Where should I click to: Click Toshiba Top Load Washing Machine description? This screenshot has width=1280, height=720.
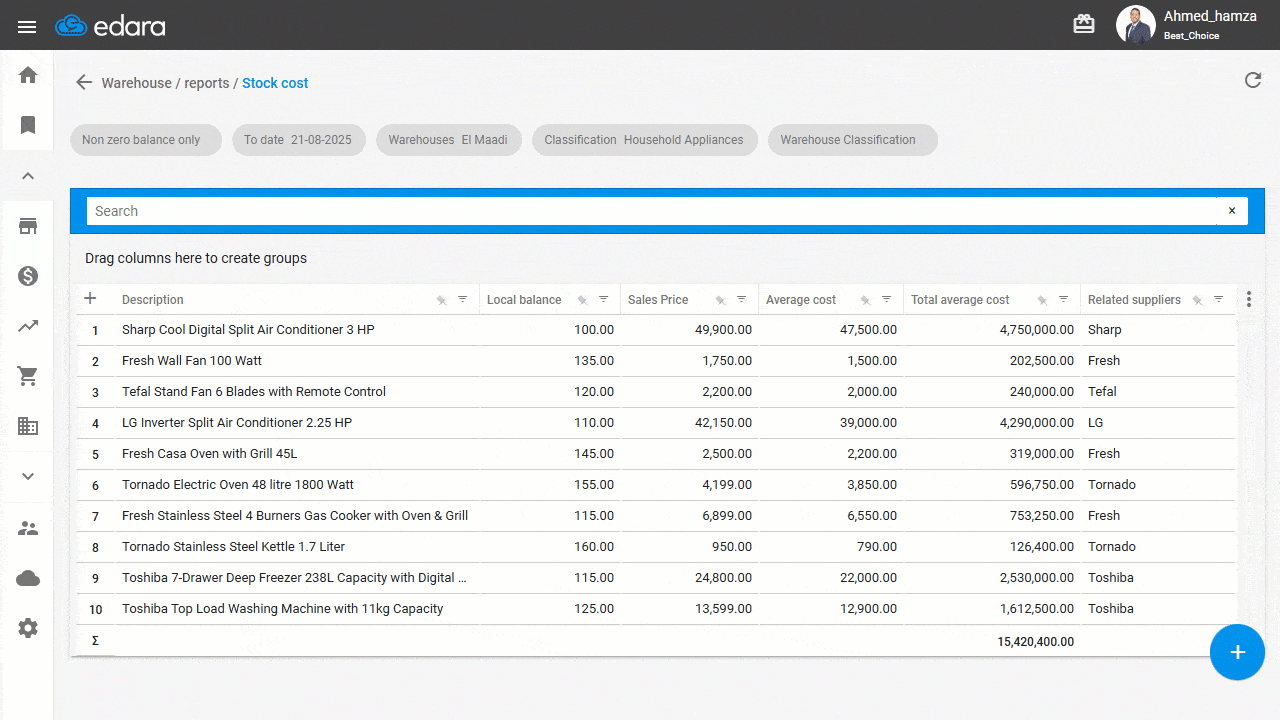pyautogui.click(x=282, y=609)
